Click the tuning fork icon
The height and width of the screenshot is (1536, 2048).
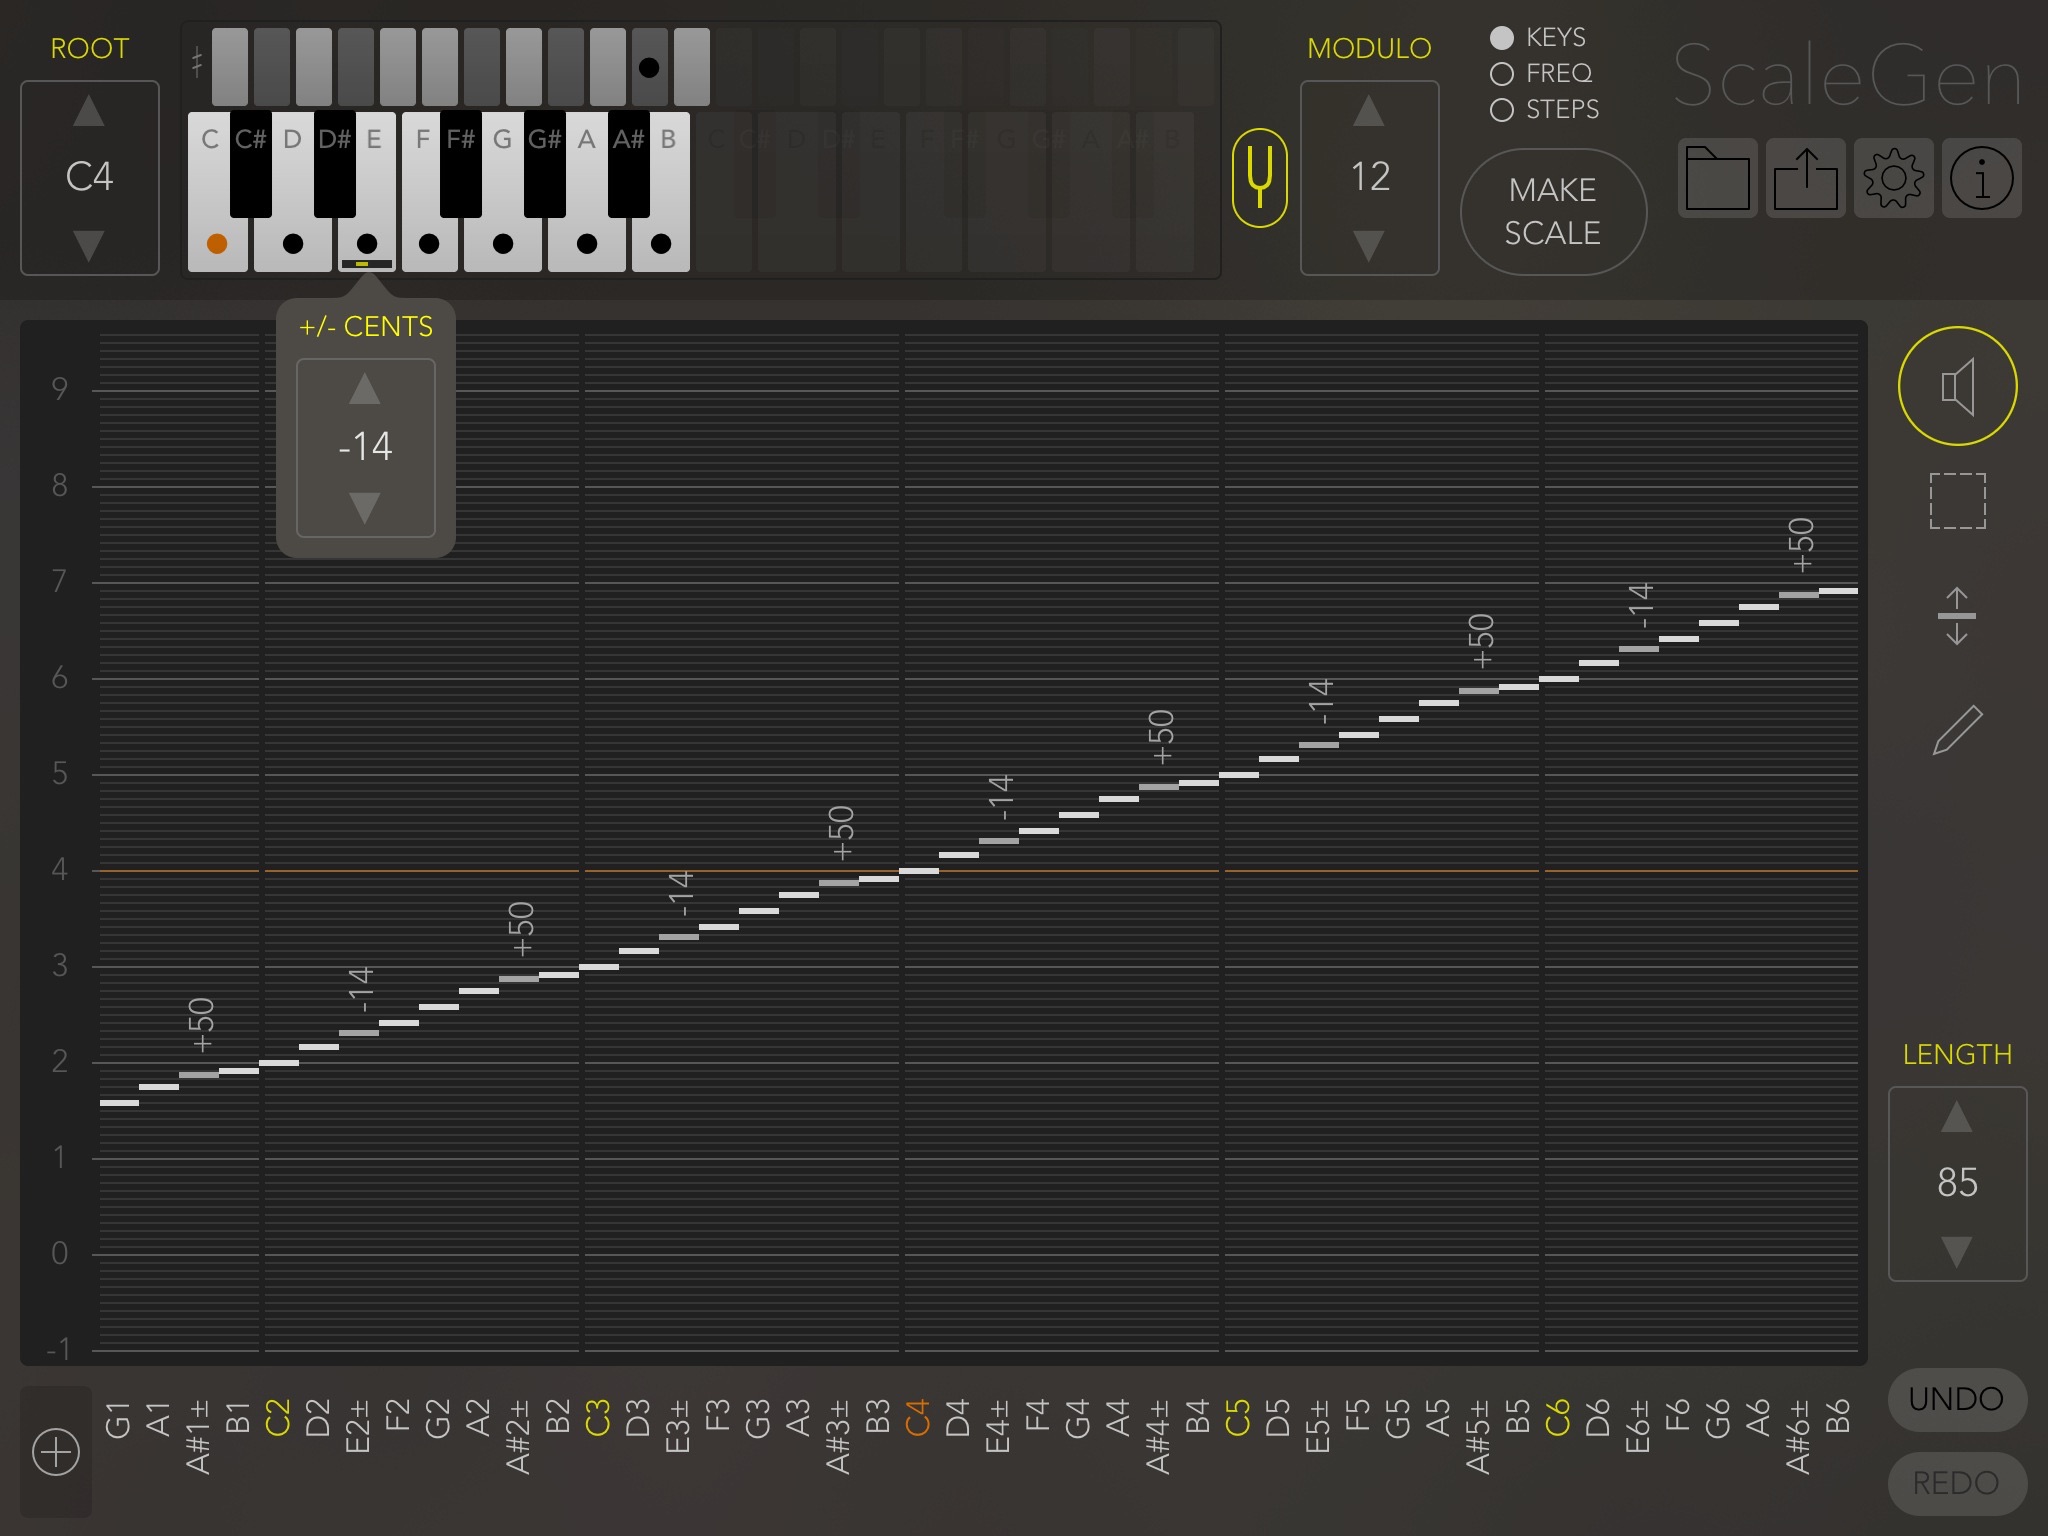coord(1260,178)
